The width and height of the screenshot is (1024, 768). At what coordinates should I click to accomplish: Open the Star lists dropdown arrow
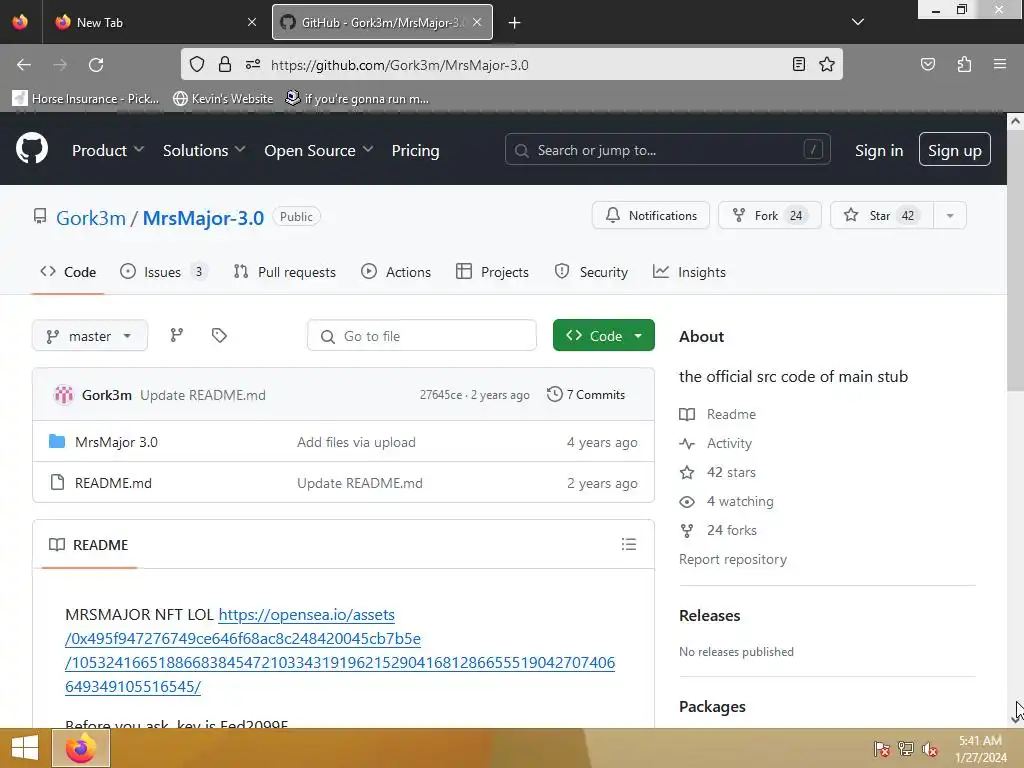950,216
